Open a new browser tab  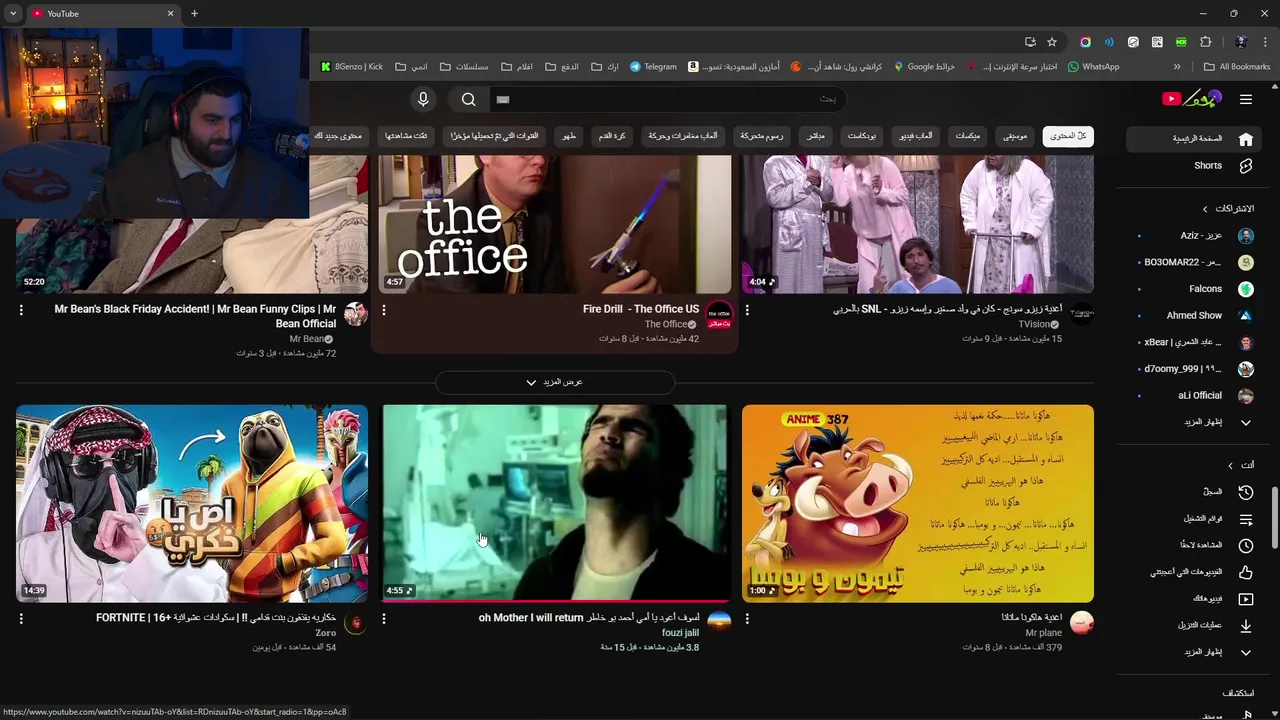(x=194, y=13)
